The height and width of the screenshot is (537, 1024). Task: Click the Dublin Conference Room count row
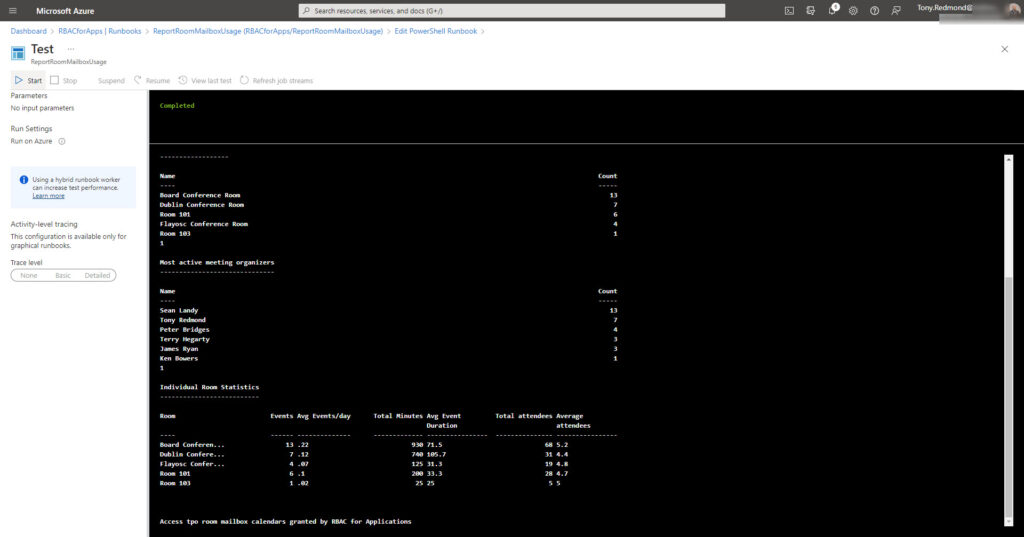tap(389, 205)
